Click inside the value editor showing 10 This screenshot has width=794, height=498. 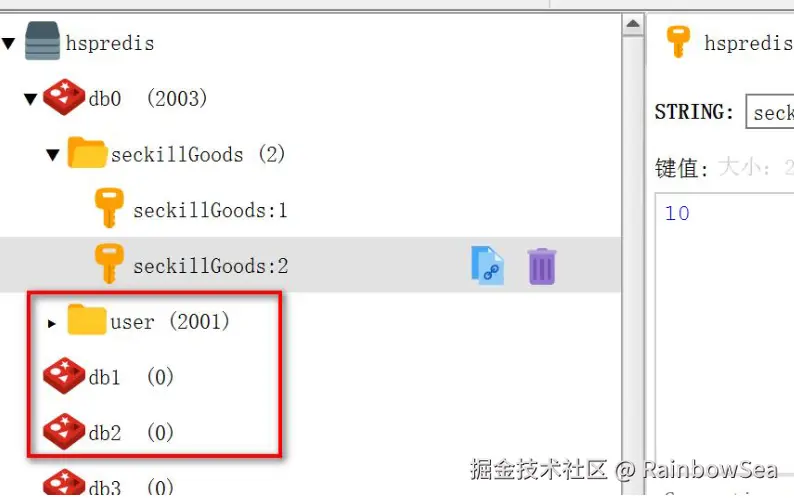point(725,327)
